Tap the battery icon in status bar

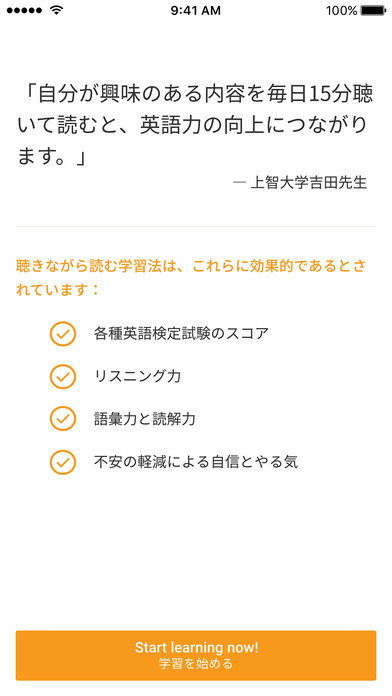tap(373, 10)
